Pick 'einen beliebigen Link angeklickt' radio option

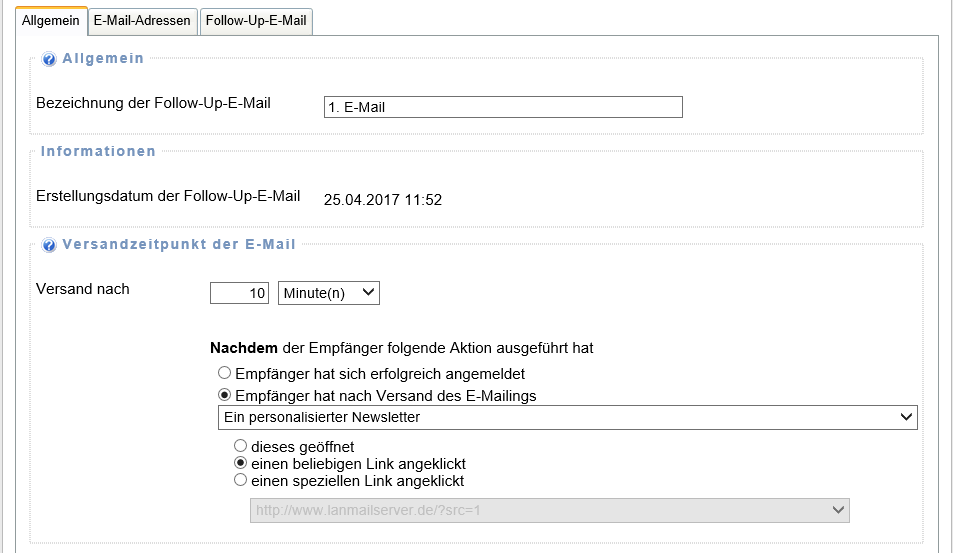pos(240,464)
